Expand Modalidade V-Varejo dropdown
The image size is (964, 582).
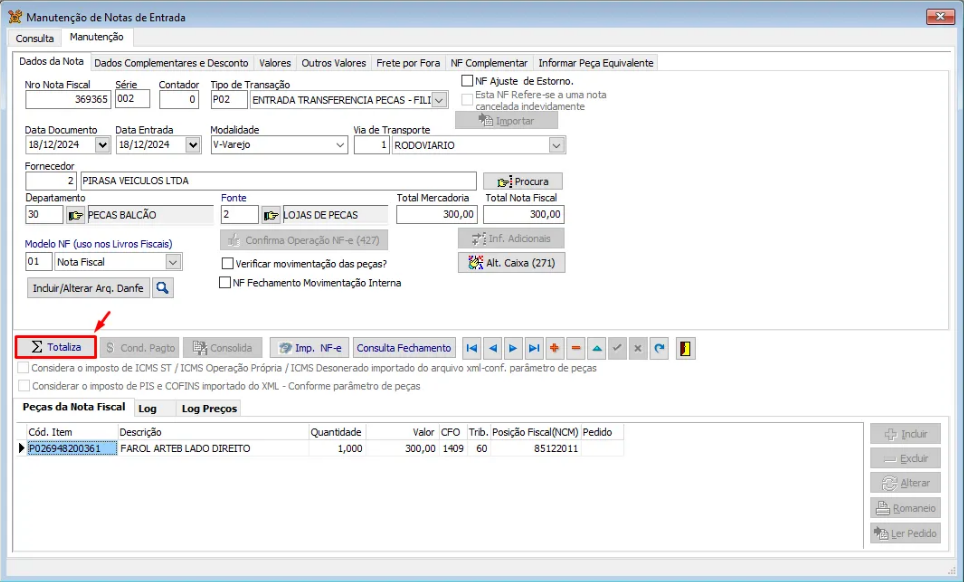340,145
